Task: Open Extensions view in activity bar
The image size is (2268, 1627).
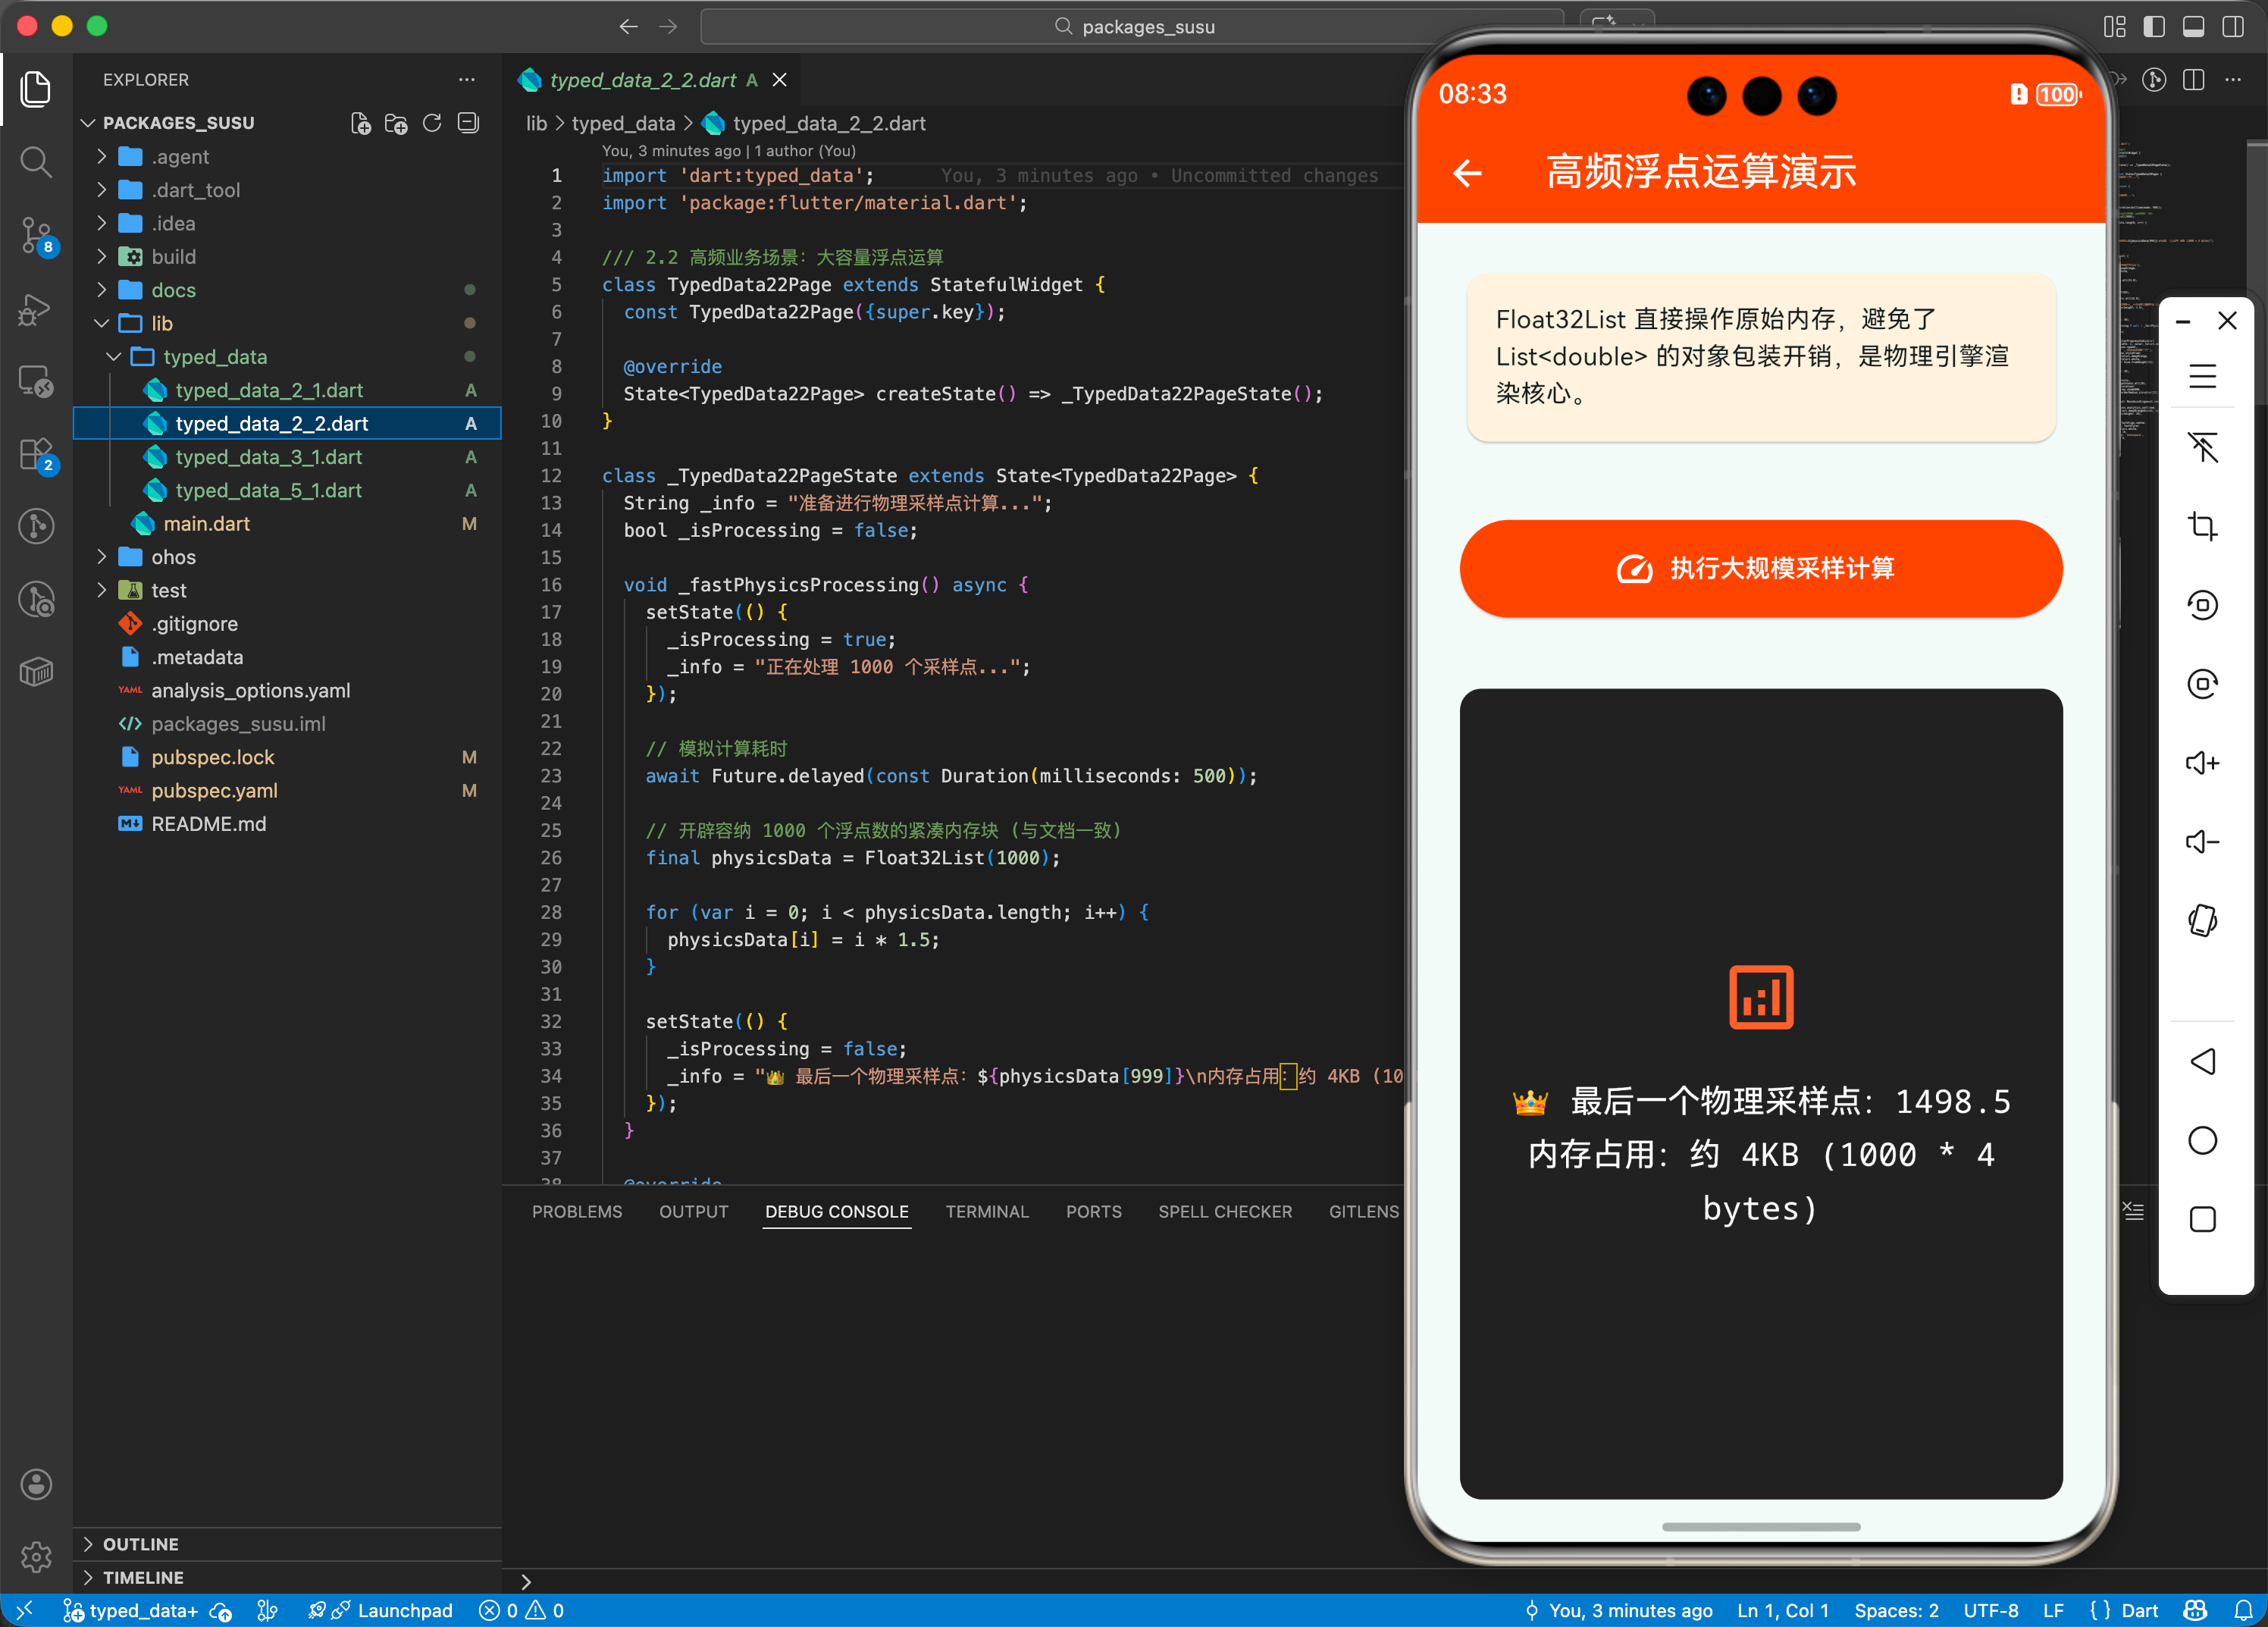Action: coord(36,455)
